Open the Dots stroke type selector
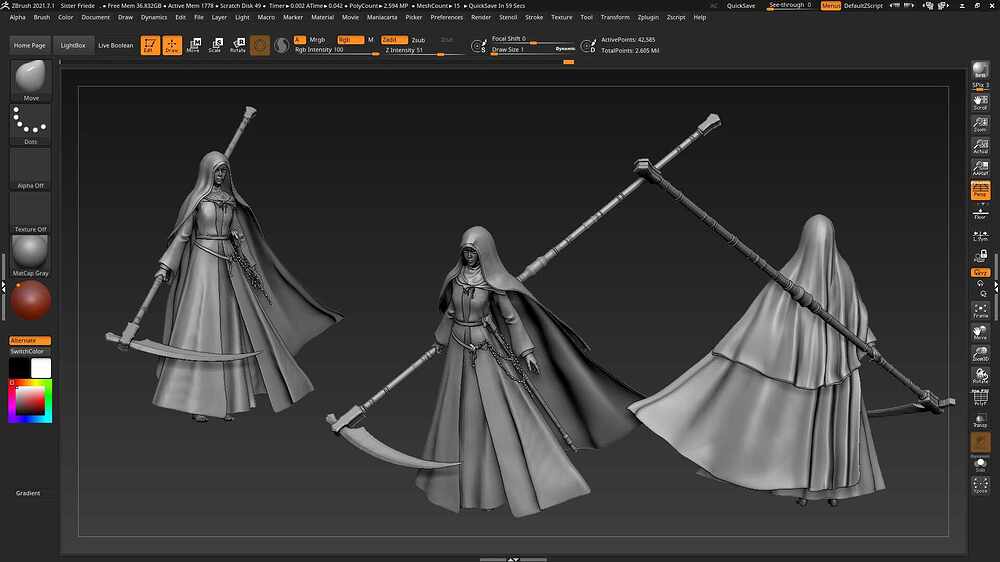Screen dimensions: 1000x562 click(x=31, y=124)
